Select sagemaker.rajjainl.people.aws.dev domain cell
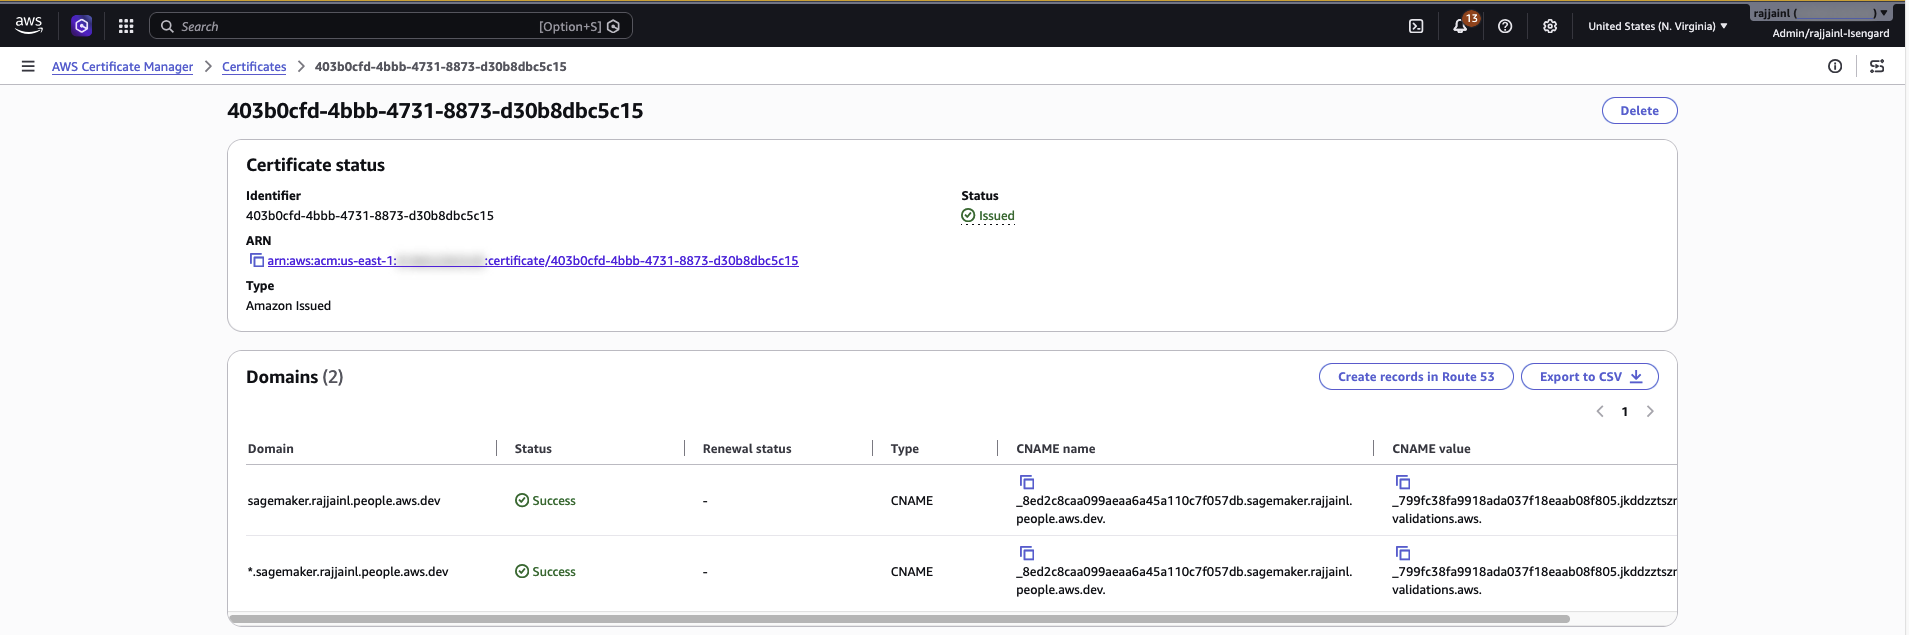This screenshot has height=635, width=1909. [344, 500]
